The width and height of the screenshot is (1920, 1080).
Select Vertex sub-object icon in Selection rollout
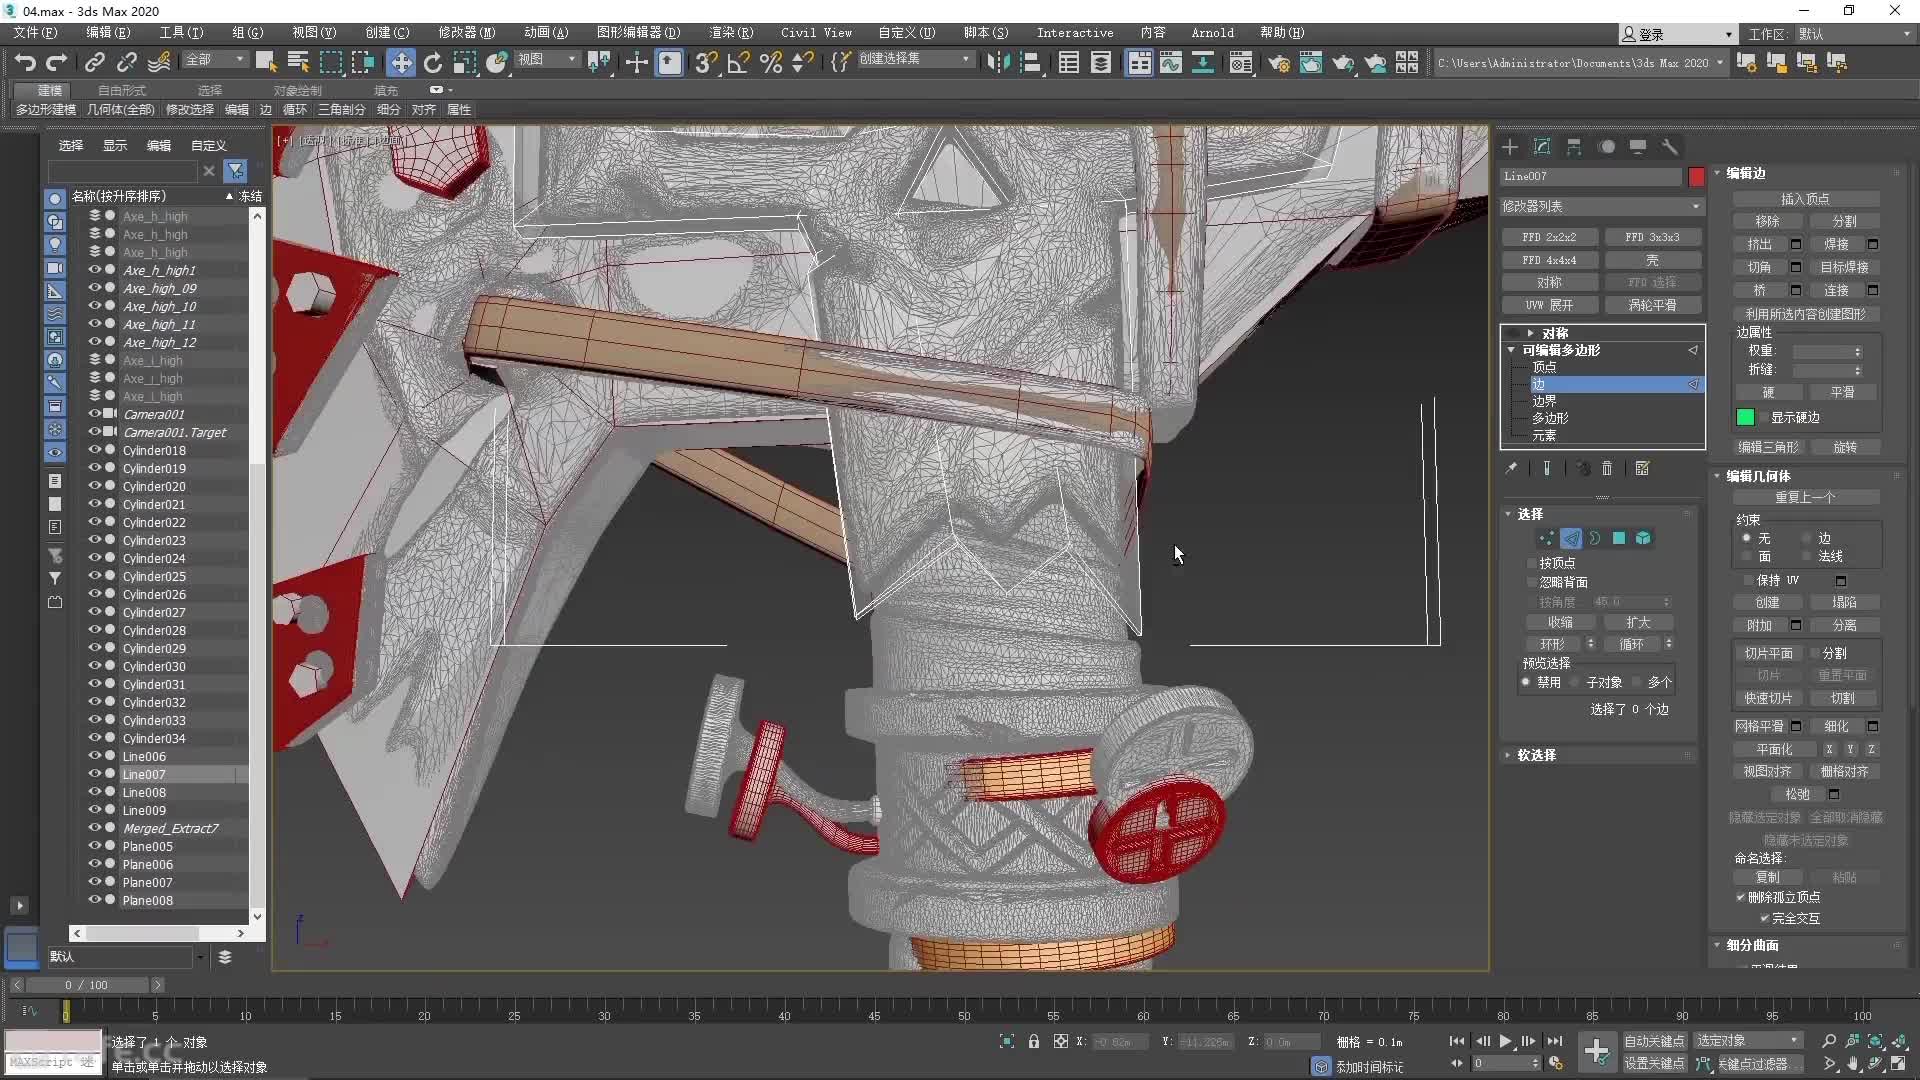tap(1547, 538)
